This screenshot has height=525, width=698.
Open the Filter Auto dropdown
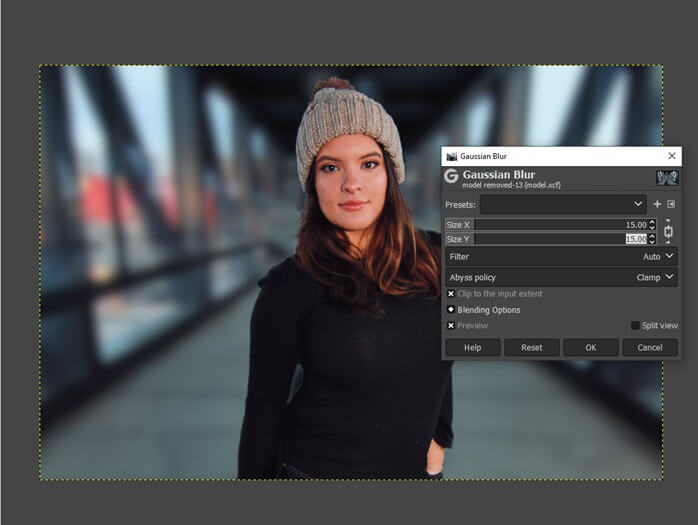(x=562, y=257)
